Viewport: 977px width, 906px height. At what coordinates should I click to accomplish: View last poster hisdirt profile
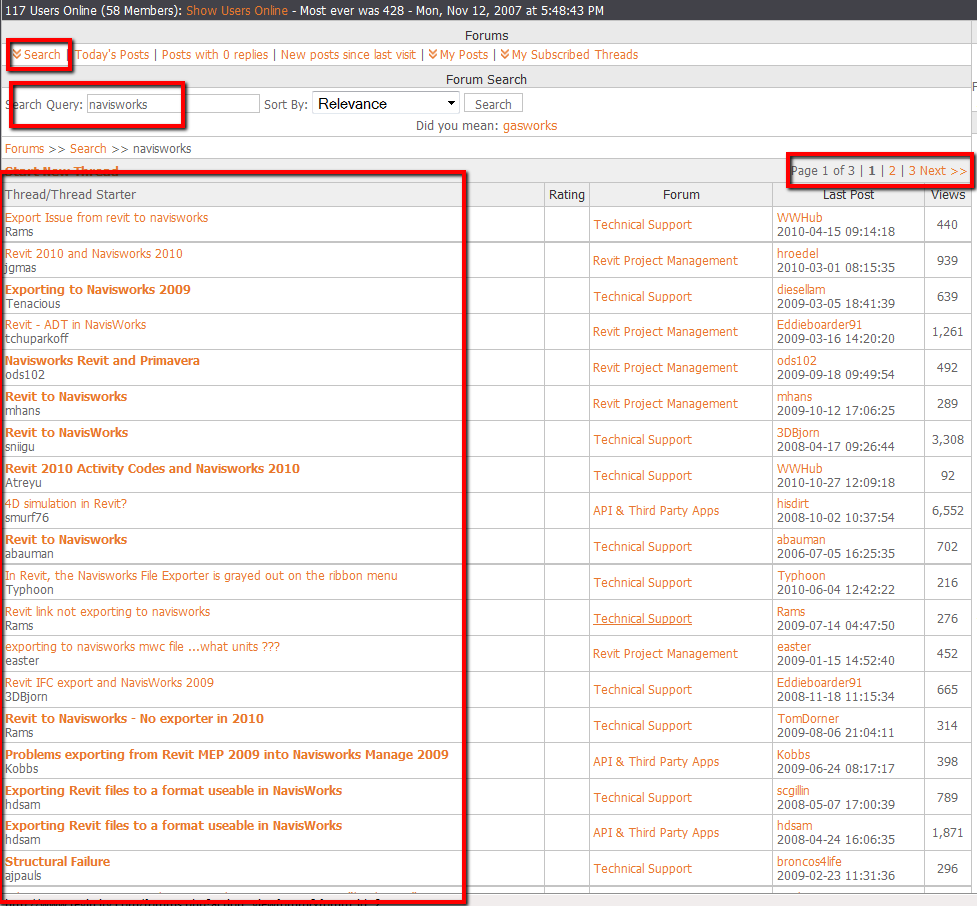[x=793, y=503]
